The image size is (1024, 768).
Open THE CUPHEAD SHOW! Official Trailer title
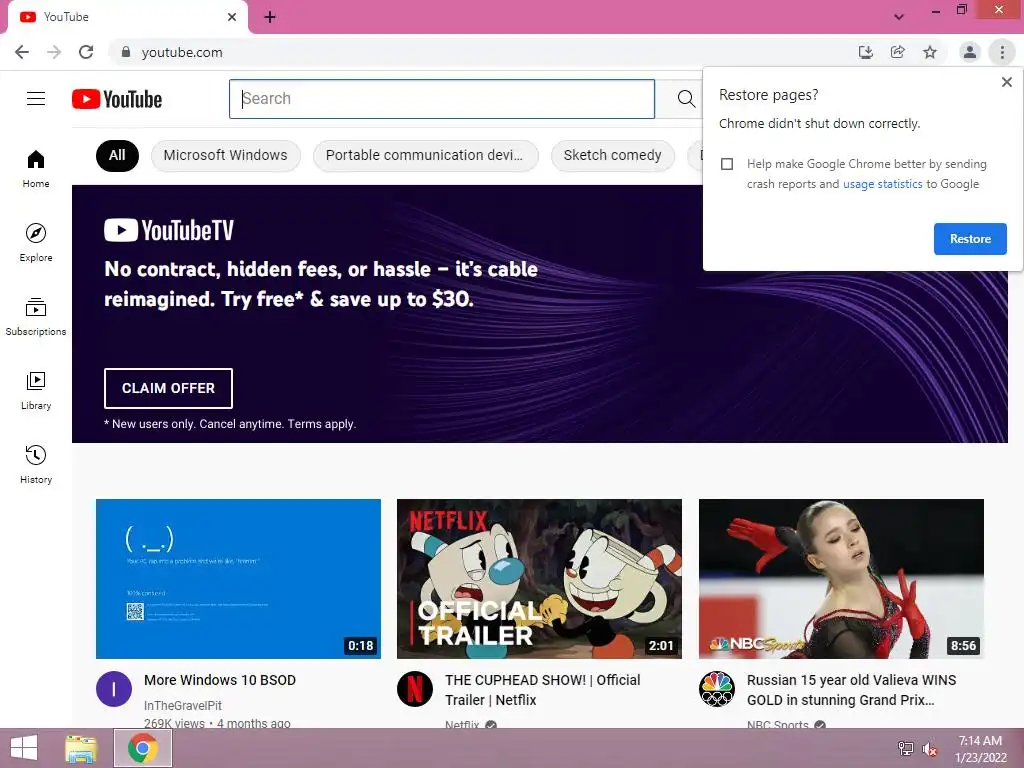[543, 690]
